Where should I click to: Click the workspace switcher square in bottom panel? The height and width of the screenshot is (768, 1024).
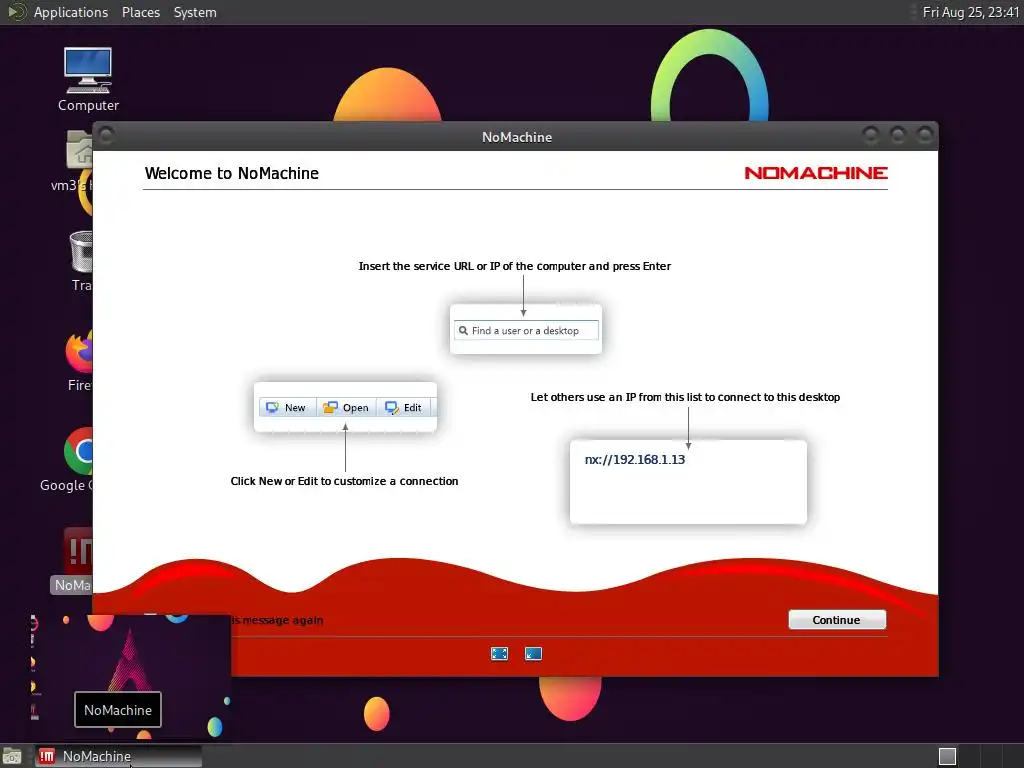pyautogui.click(x=947, y=756)
